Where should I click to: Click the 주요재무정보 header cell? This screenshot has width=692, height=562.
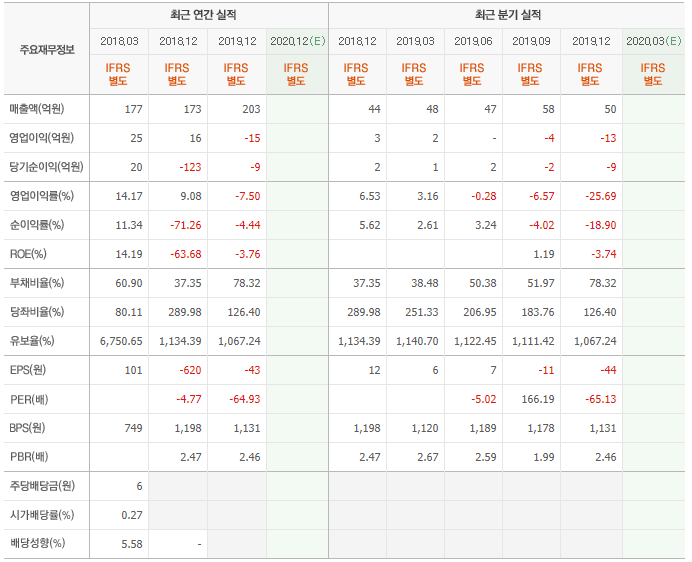pos(47,49)
